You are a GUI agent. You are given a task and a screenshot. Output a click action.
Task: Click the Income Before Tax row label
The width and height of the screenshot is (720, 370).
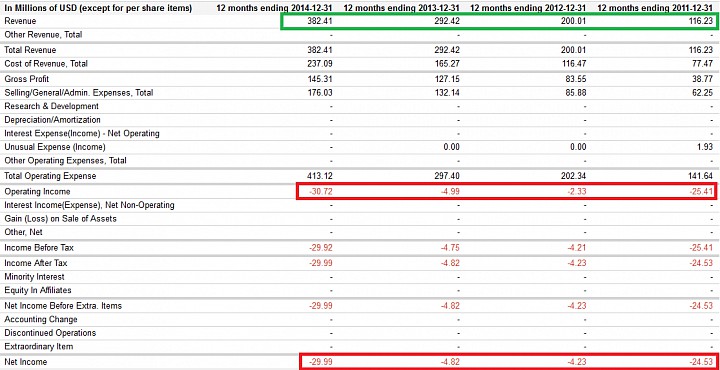[39, 248]
